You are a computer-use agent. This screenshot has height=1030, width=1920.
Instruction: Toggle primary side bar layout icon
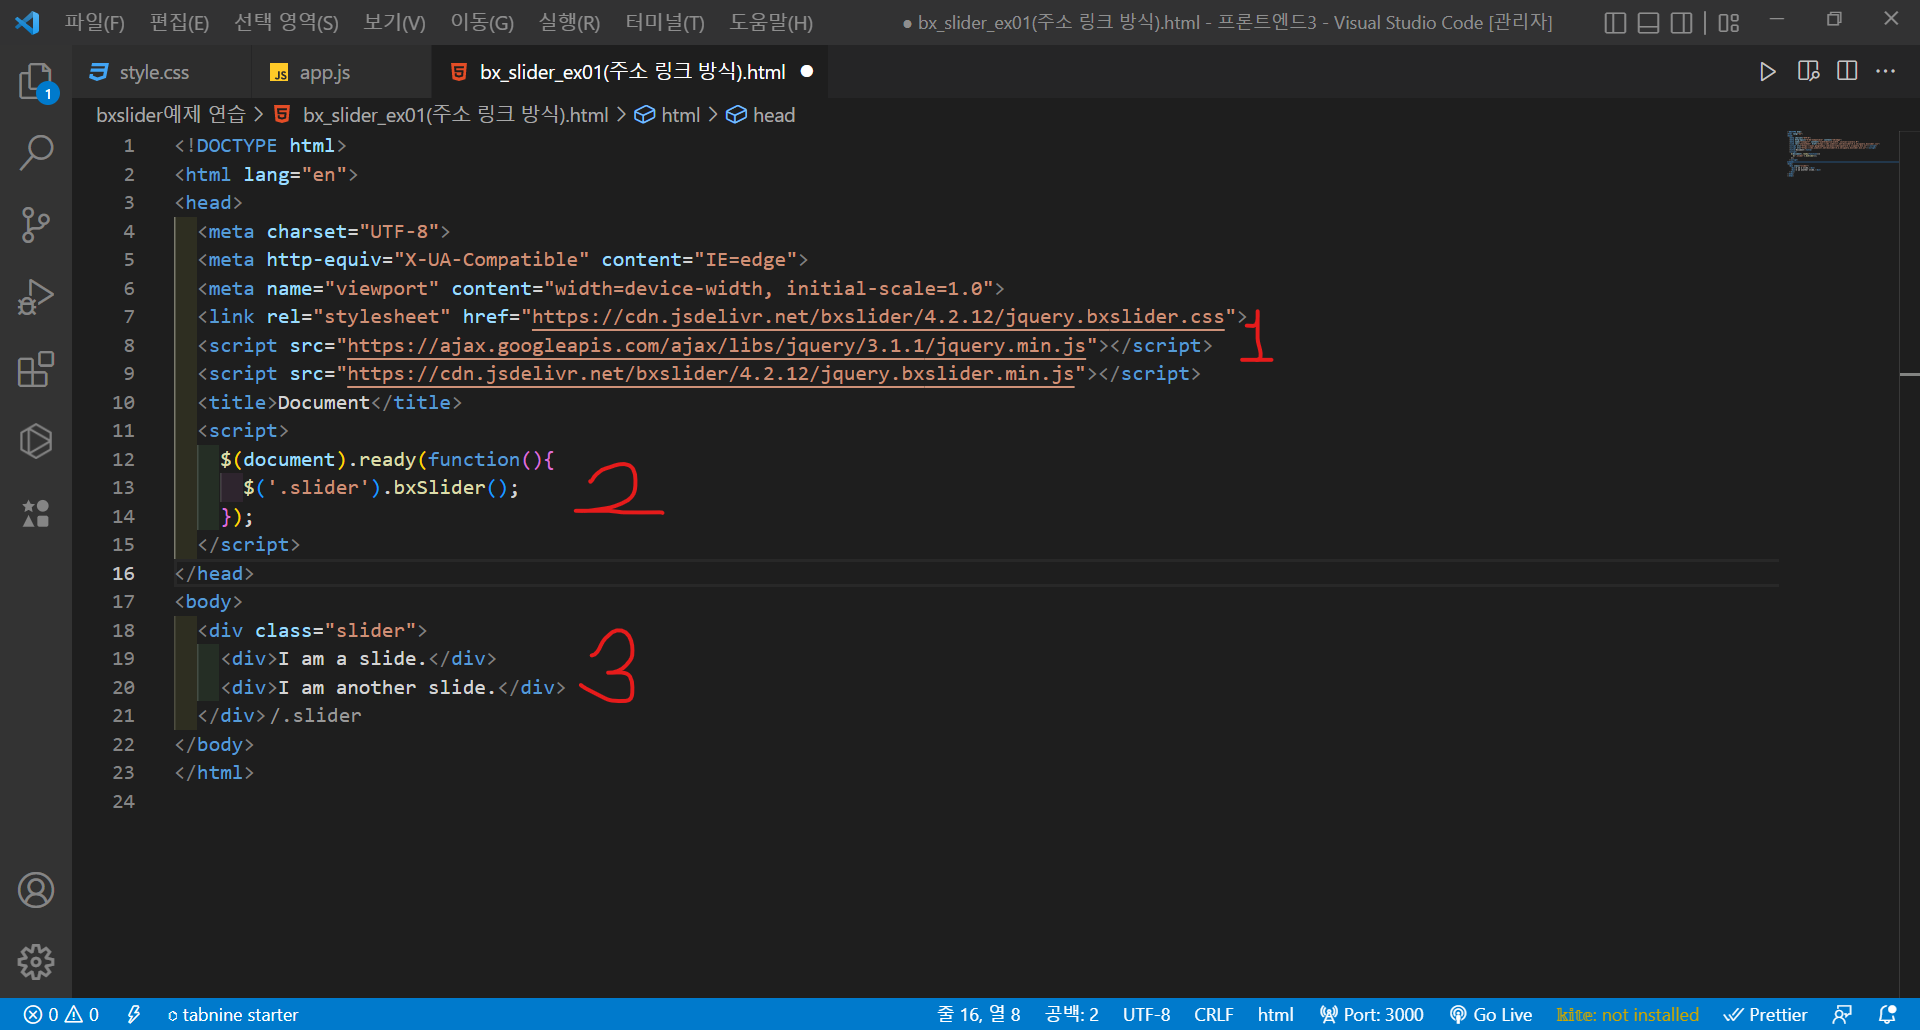(1615, 22)
